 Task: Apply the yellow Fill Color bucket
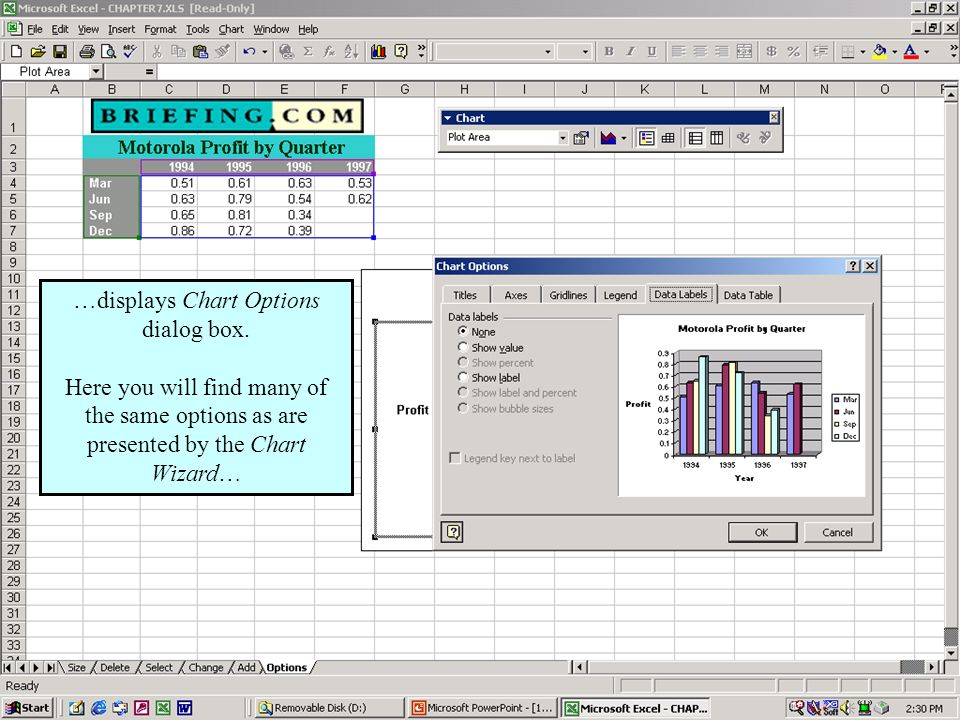coord(880,51)
